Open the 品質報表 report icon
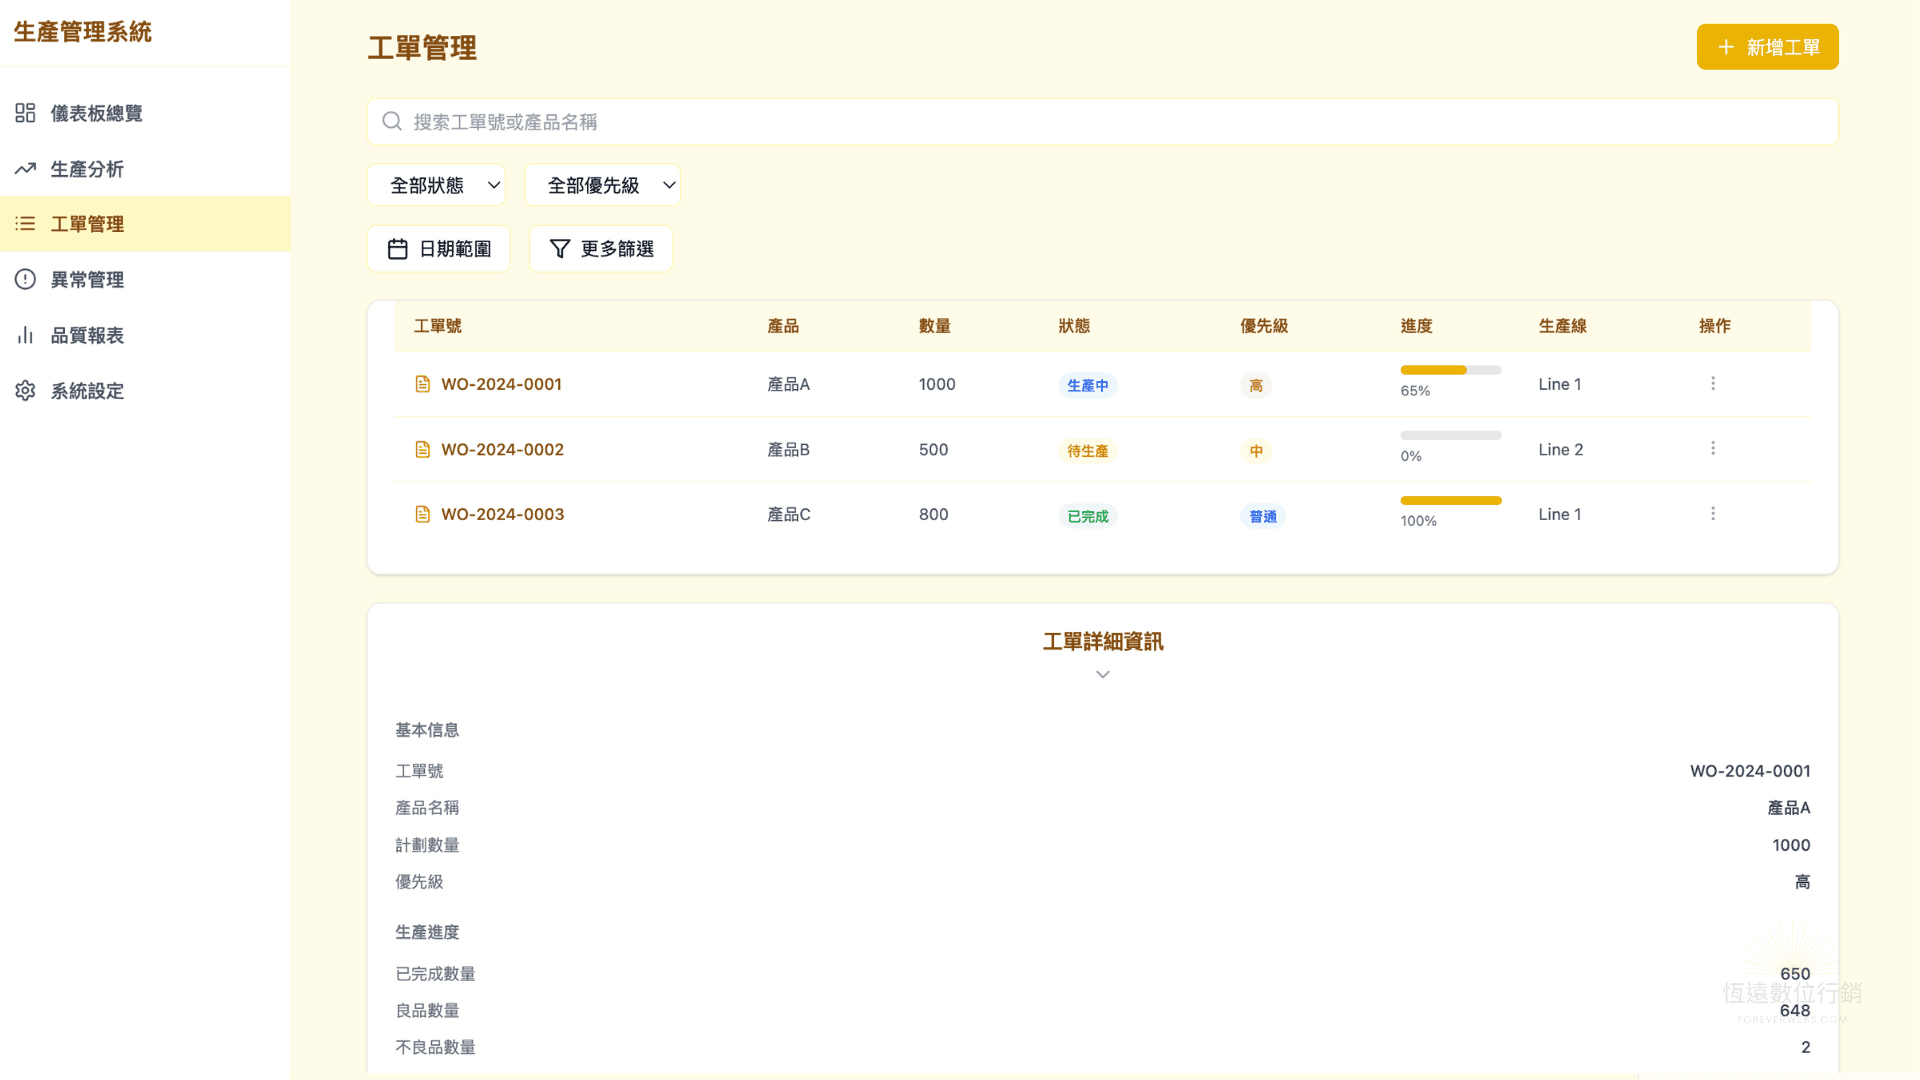Image resolution: width=1920 pixels, height=1080 pixels. tap(25, 334)
